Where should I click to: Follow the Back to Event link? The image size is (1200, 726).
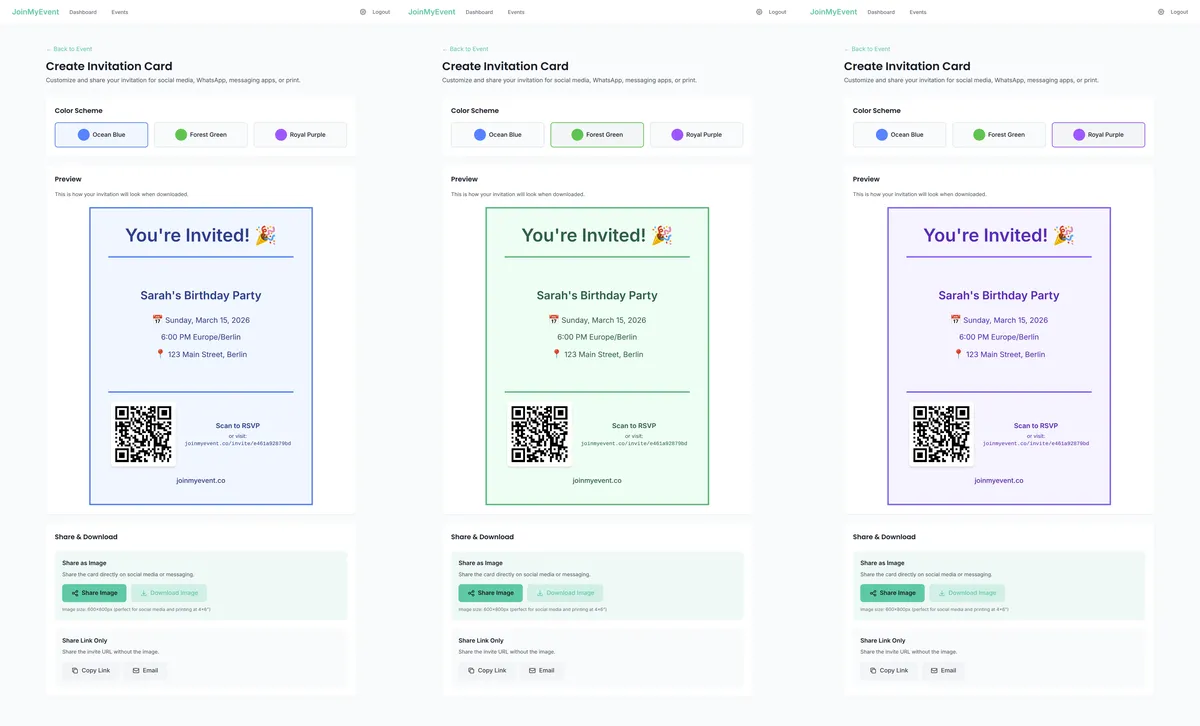[x=68, y=48]
